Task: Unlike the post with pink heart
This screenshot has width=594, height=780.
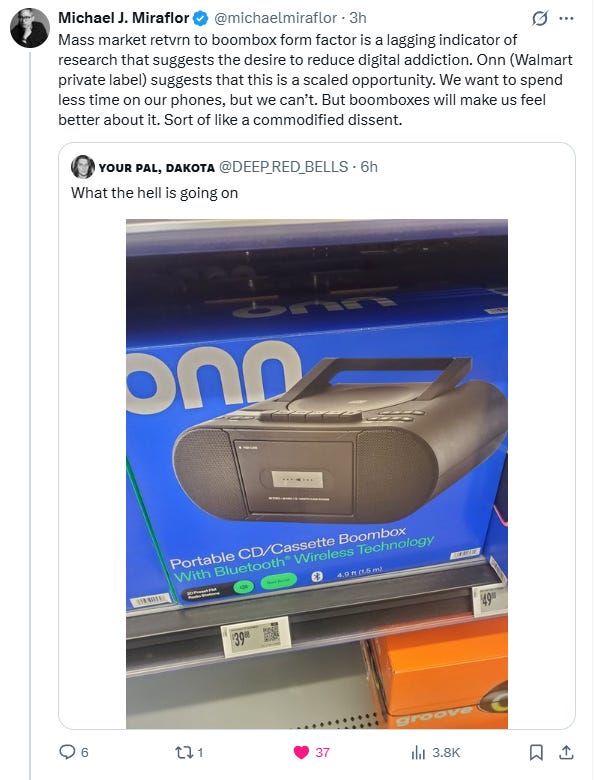Action: tap(301, 752)
